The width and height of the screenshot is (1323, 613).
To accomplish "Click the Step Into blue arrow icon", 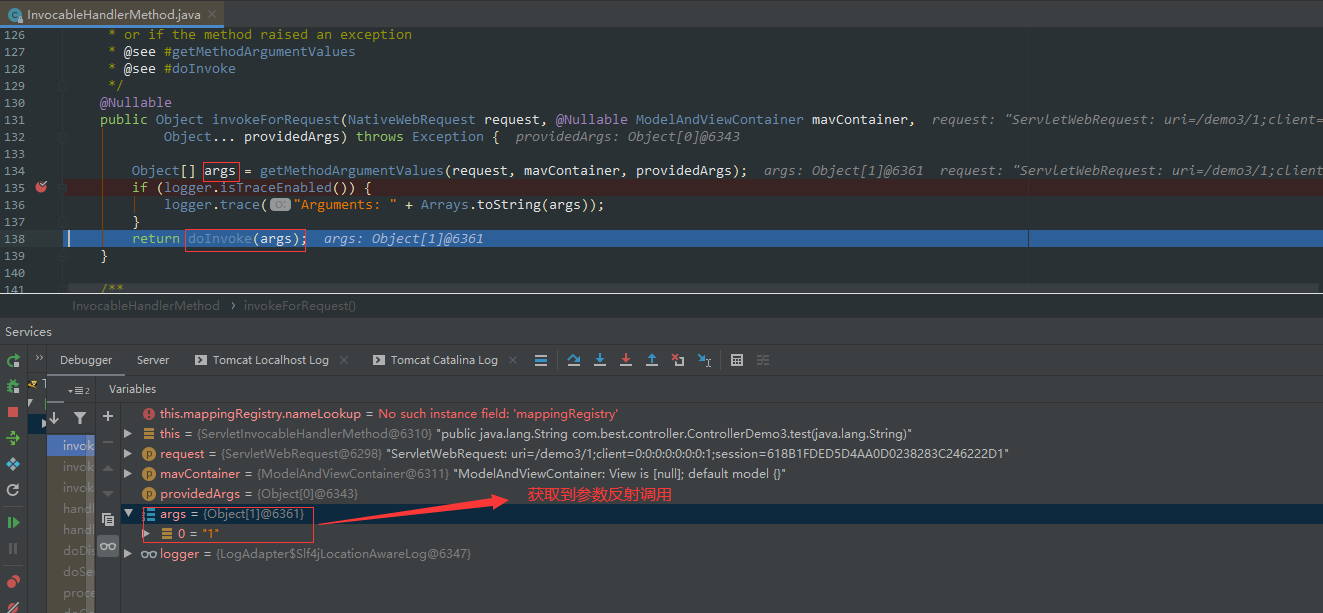I will point(600,360).
